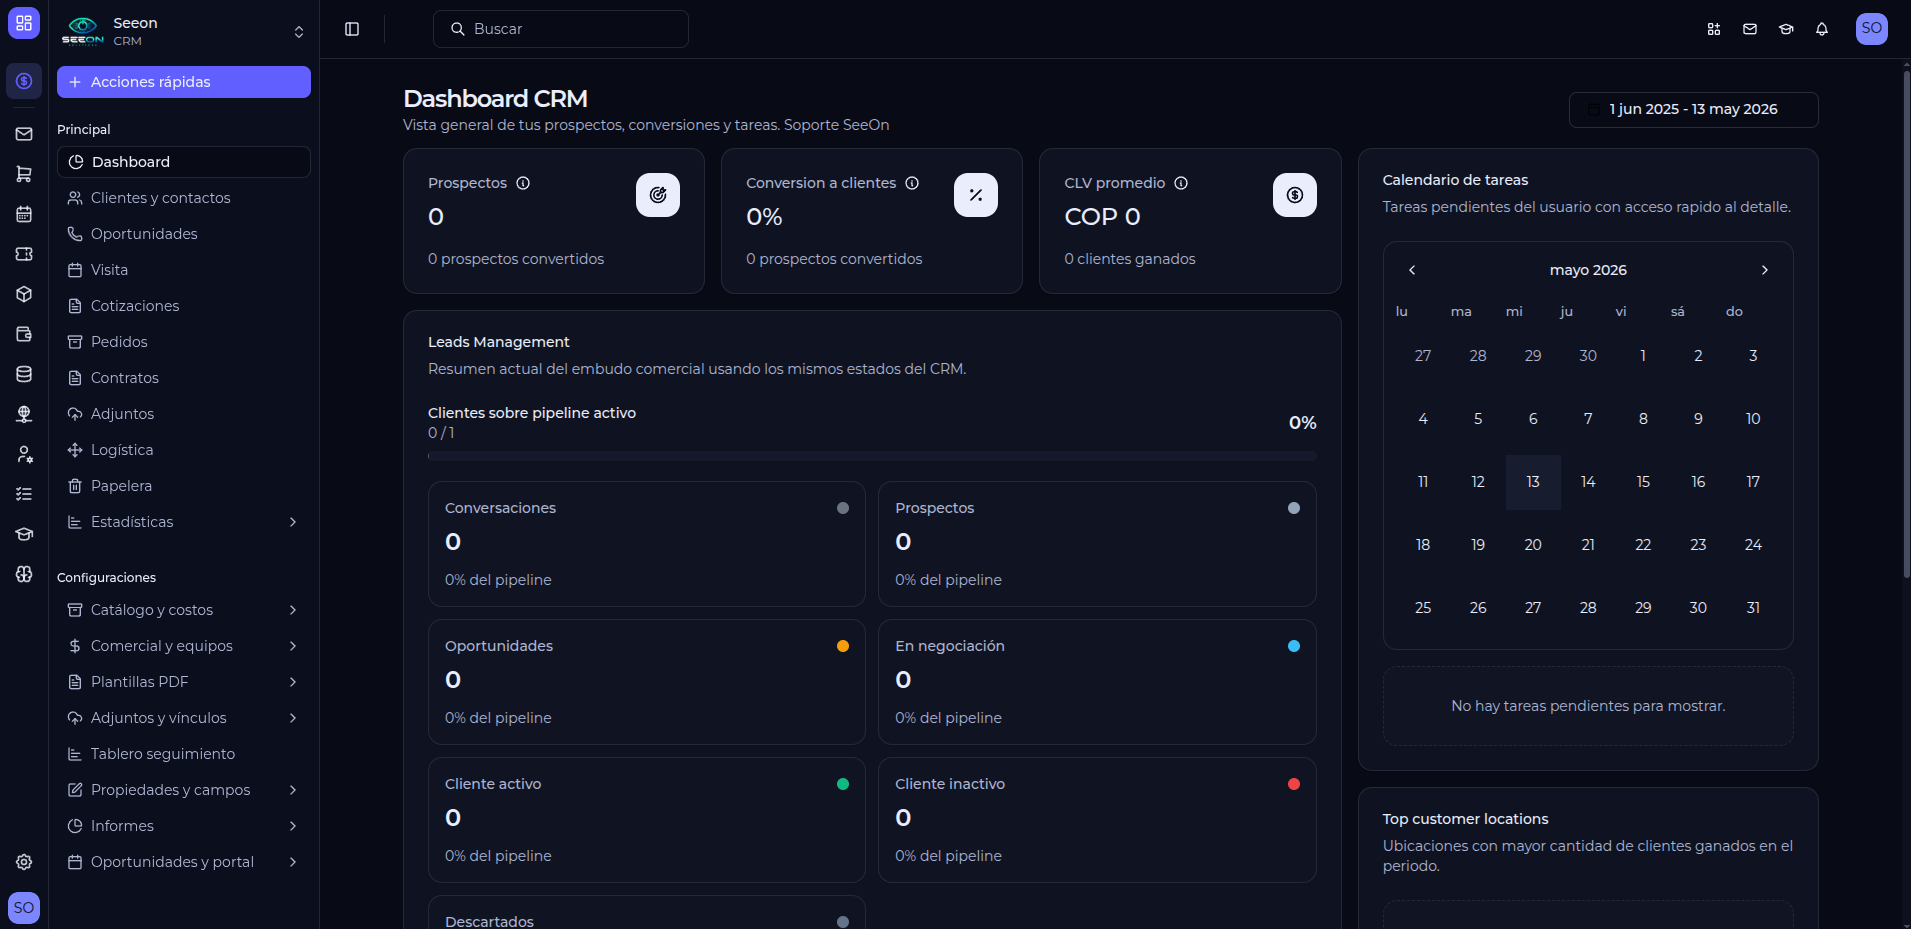Focus the Buscar search field
The image size is (1911, 929).
coord(561,29)
